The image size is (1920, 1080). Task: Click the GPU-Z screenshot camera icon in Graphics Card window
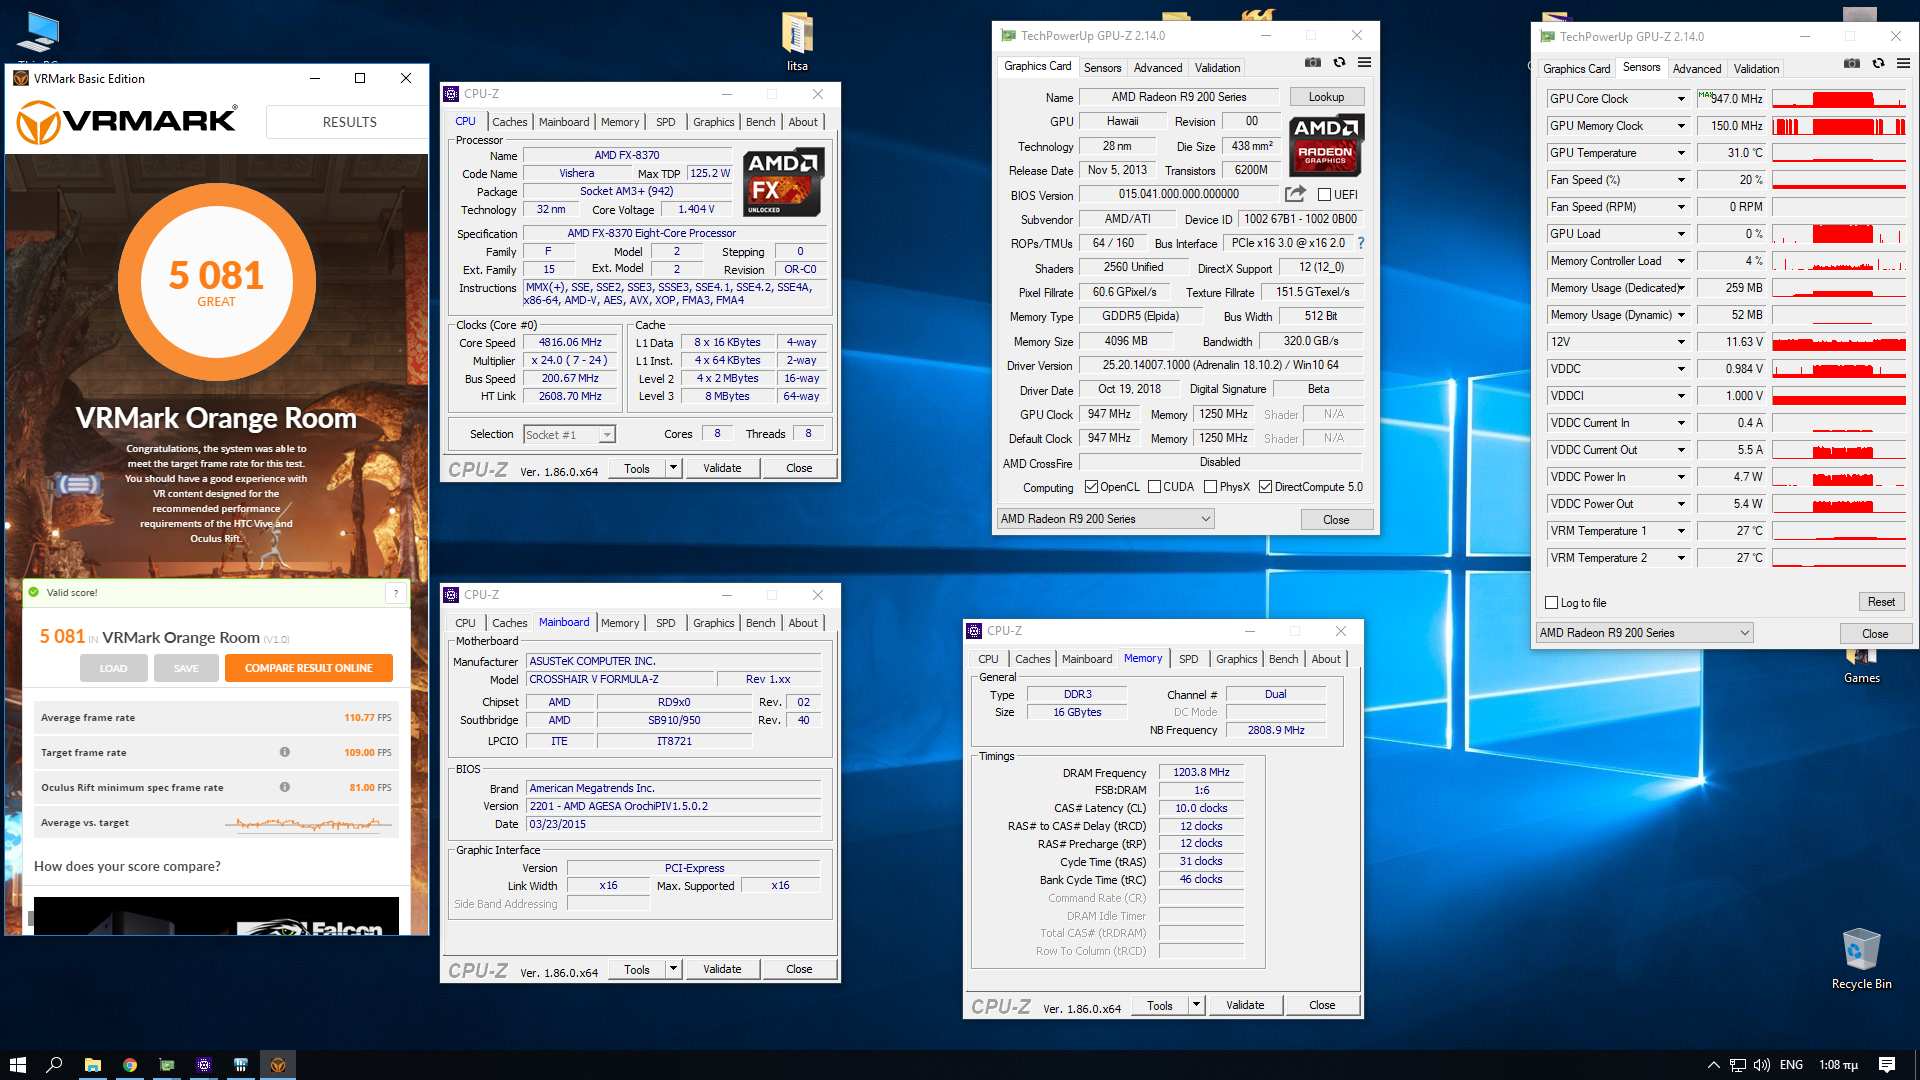click(x=1312, y=63)
